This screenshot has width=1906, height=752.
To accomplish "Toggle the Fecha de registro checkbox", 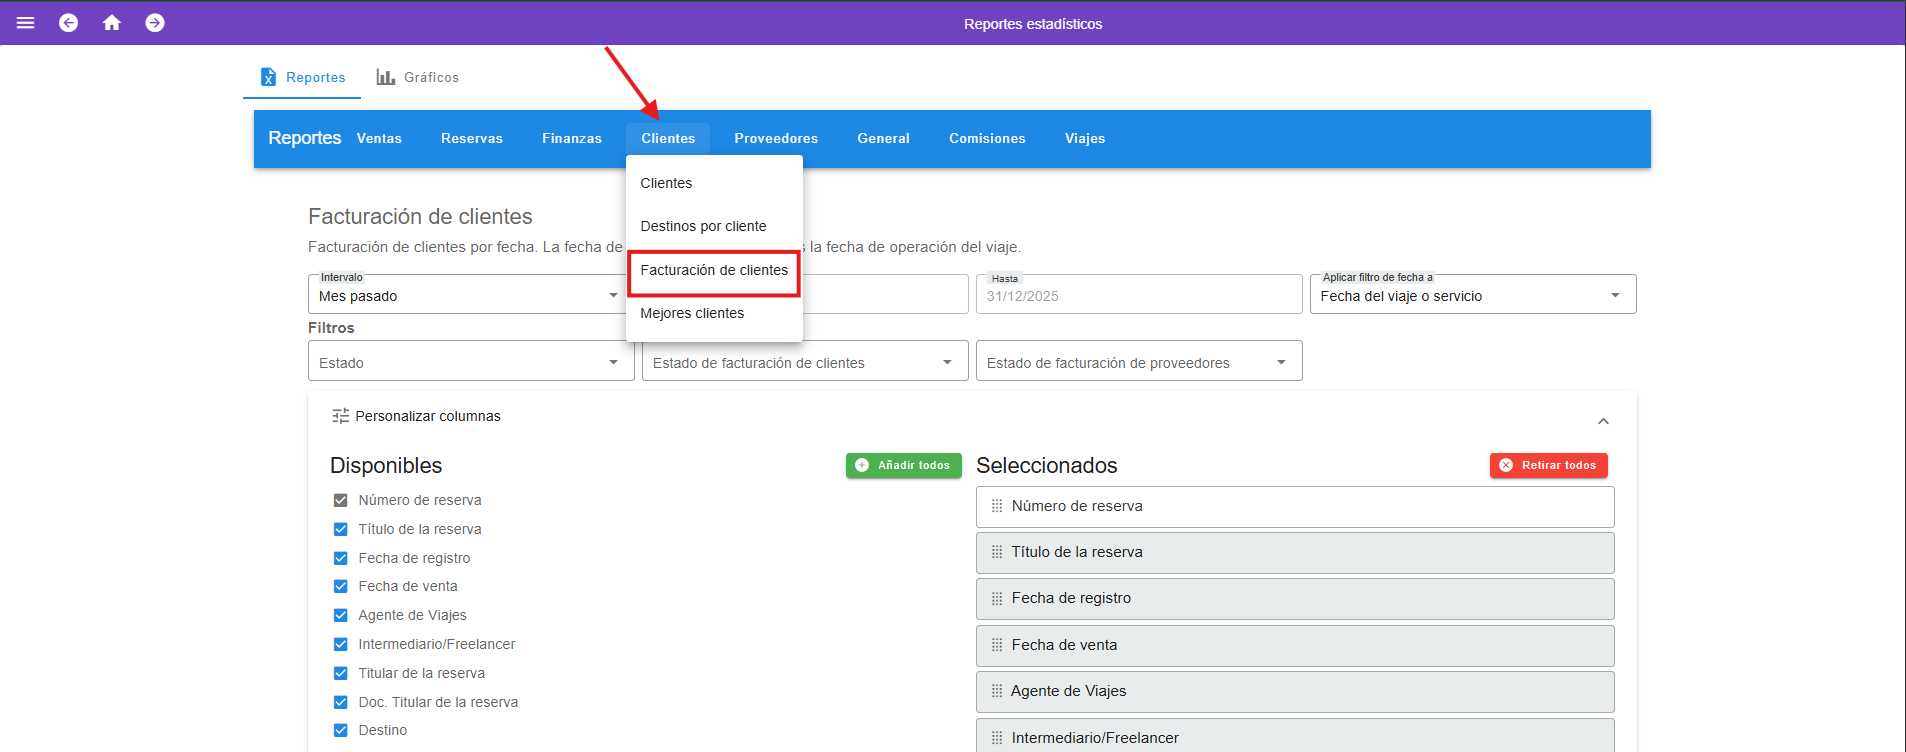I will click(x=341, y=558).
